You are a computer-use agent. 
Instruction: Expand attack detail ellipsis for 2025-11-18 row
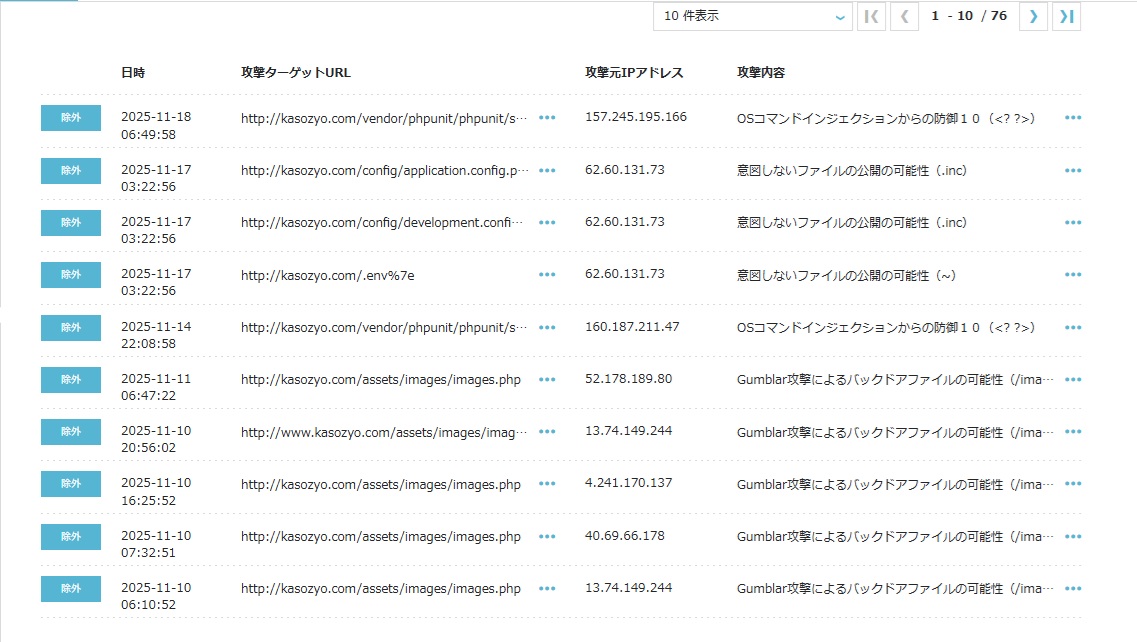point(1073,118)
